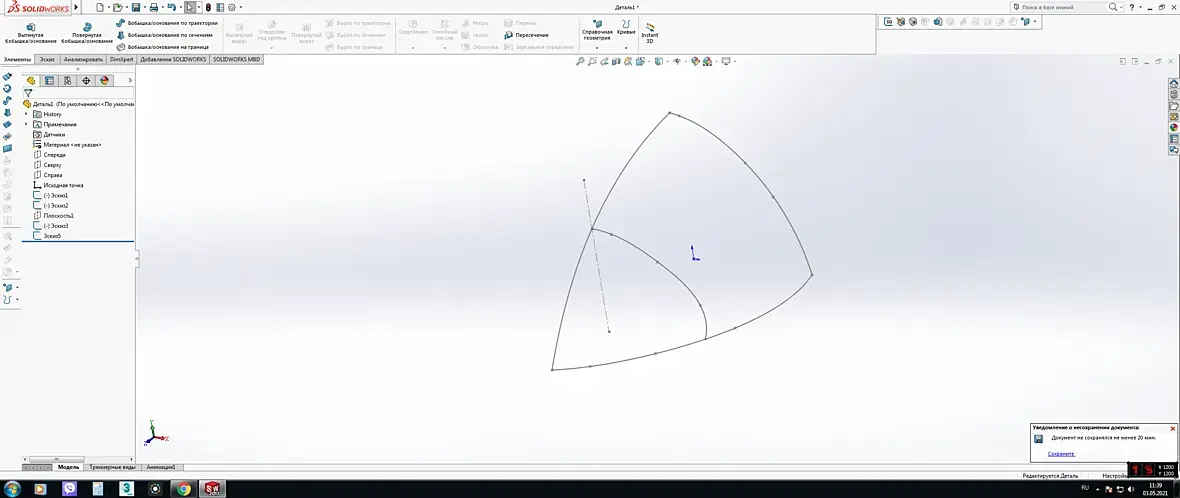Screen dimensions: 1180x498
Task: Choose Бобышка/основание на границе
Action: tap(162, 47)
